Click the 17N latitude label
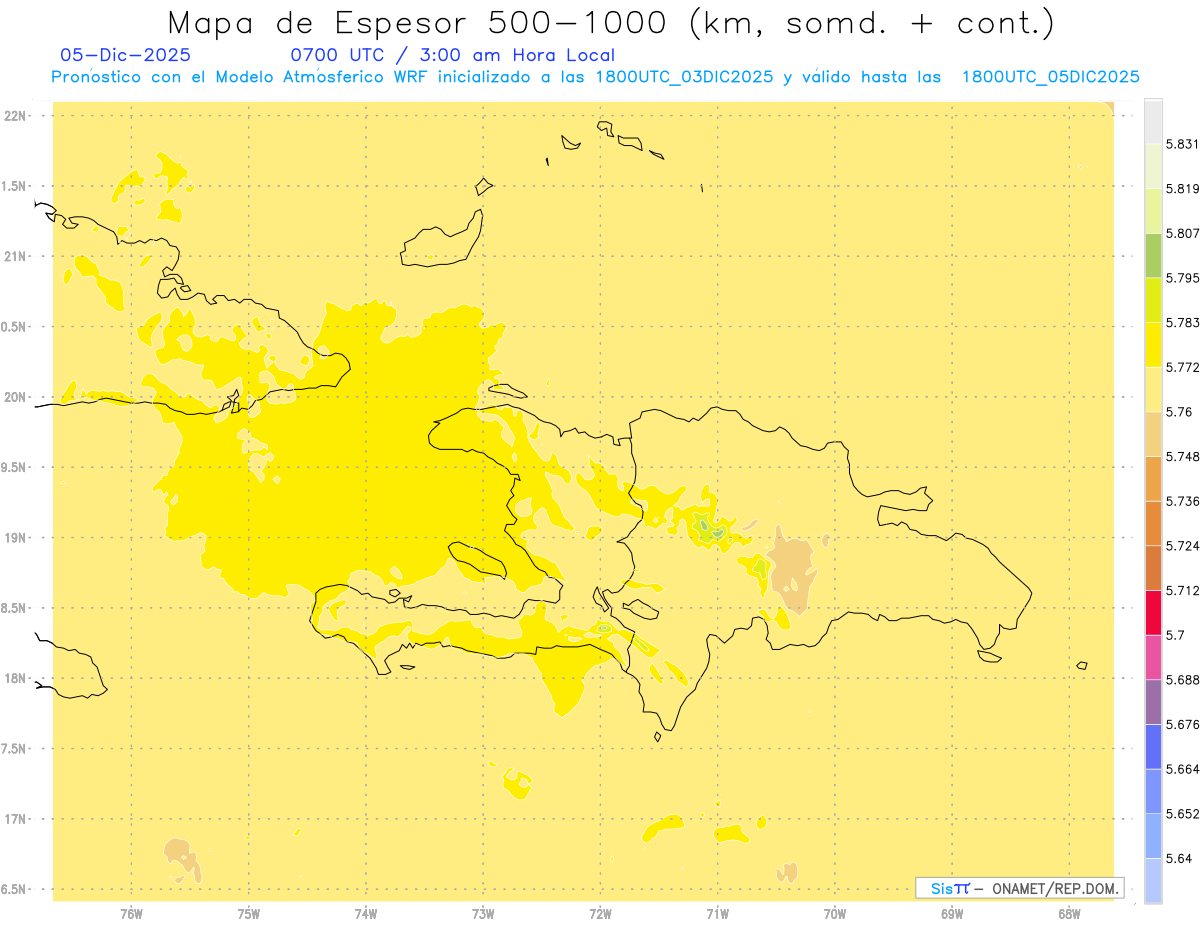 pos(16,819)
